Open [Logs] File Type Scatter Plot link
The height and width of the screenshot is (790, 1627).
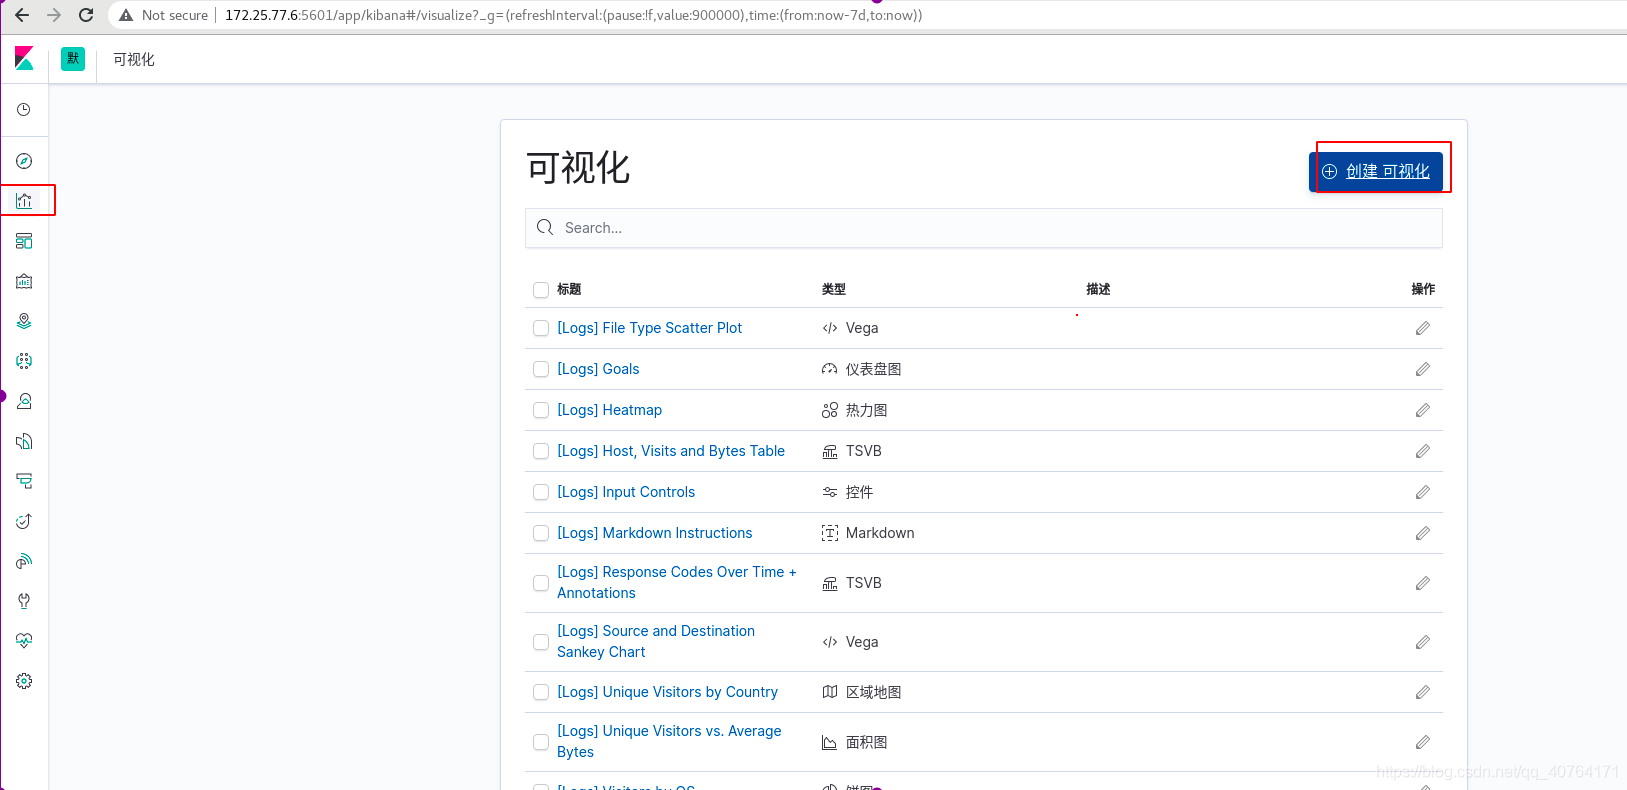649,328
